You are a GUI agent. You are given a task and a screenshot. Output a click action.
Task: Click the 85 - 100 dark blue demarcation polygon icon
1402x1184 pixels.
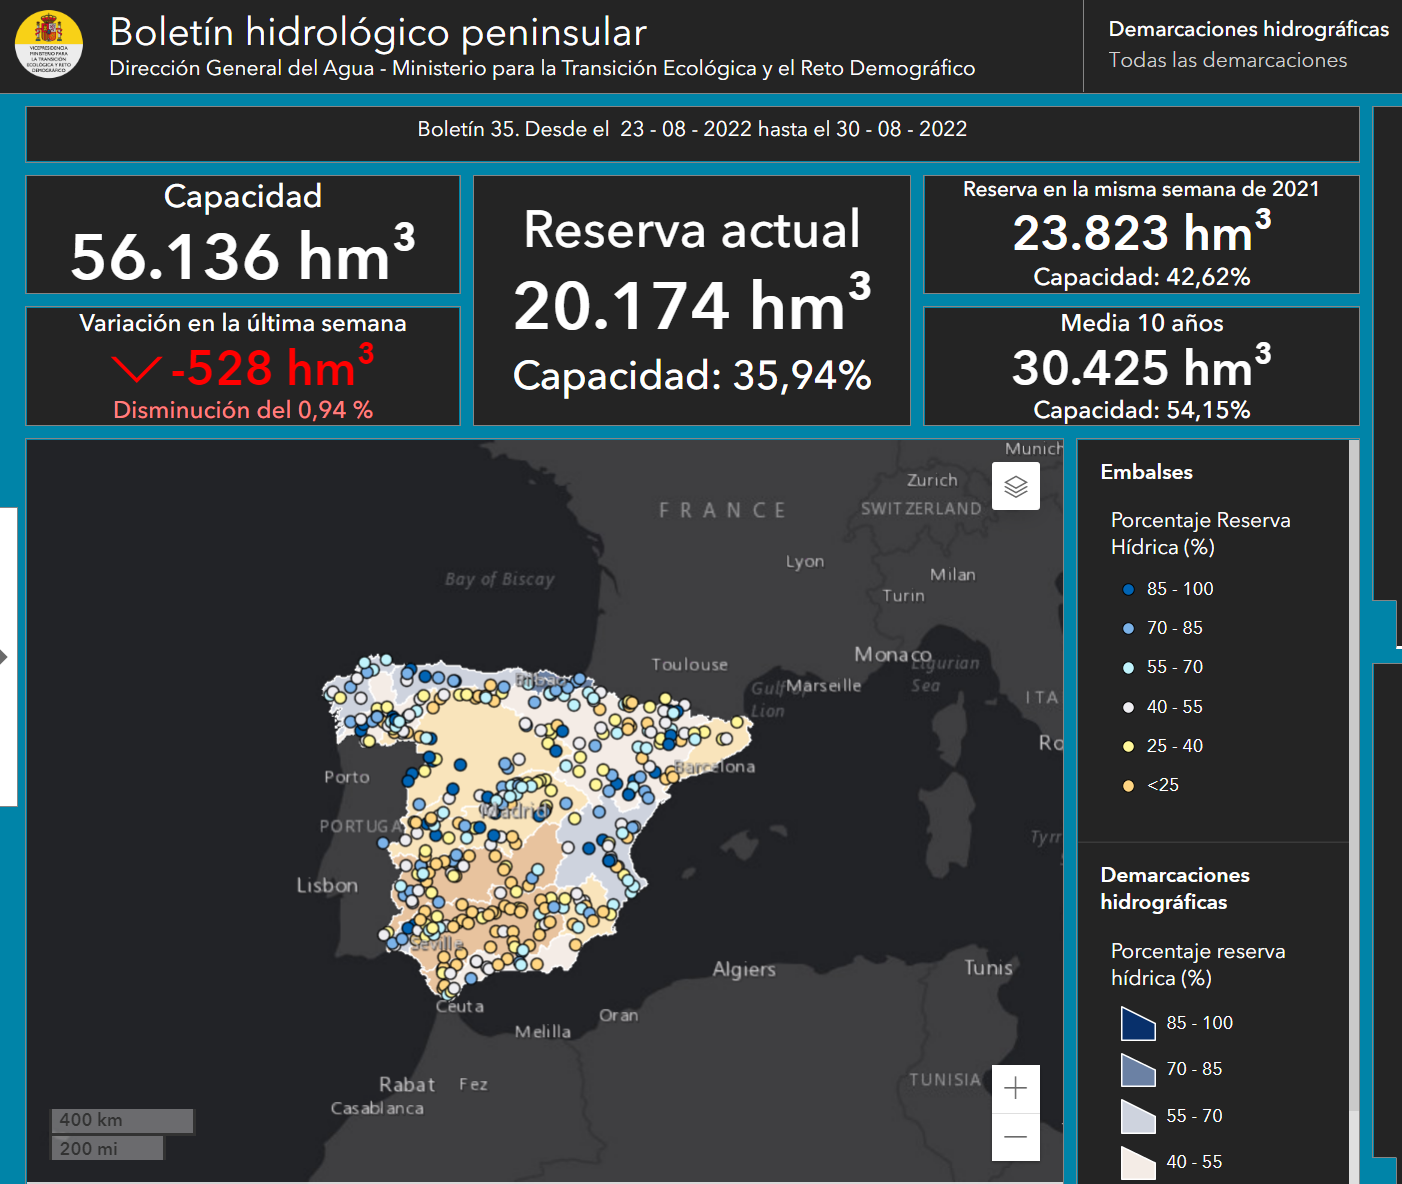tap(1138, 1024)
